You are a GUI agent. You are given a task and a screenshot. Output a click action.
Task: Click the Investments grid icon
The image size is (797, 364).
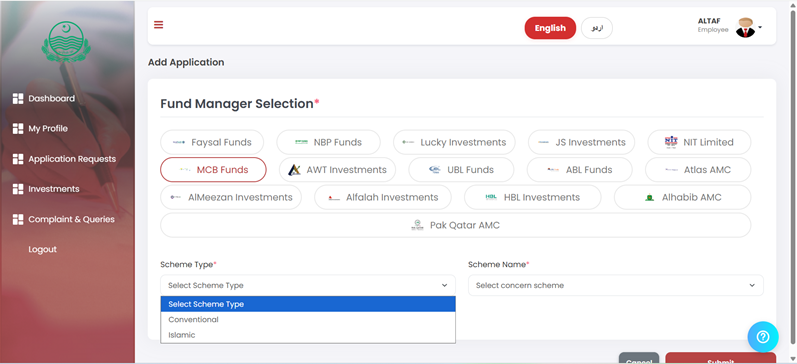pyautogui.click(x=18, y=189)
